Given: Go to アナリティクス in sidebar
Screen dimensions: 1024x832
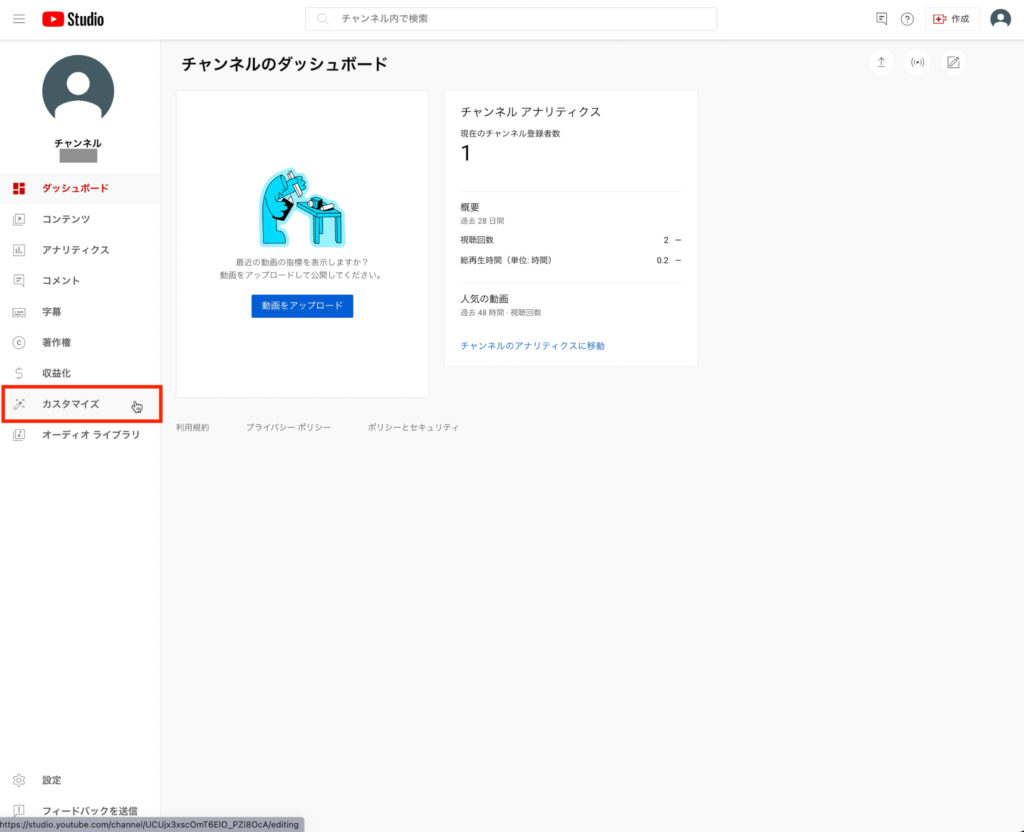Looking at the screenshot, I should [x=75, y=250].
